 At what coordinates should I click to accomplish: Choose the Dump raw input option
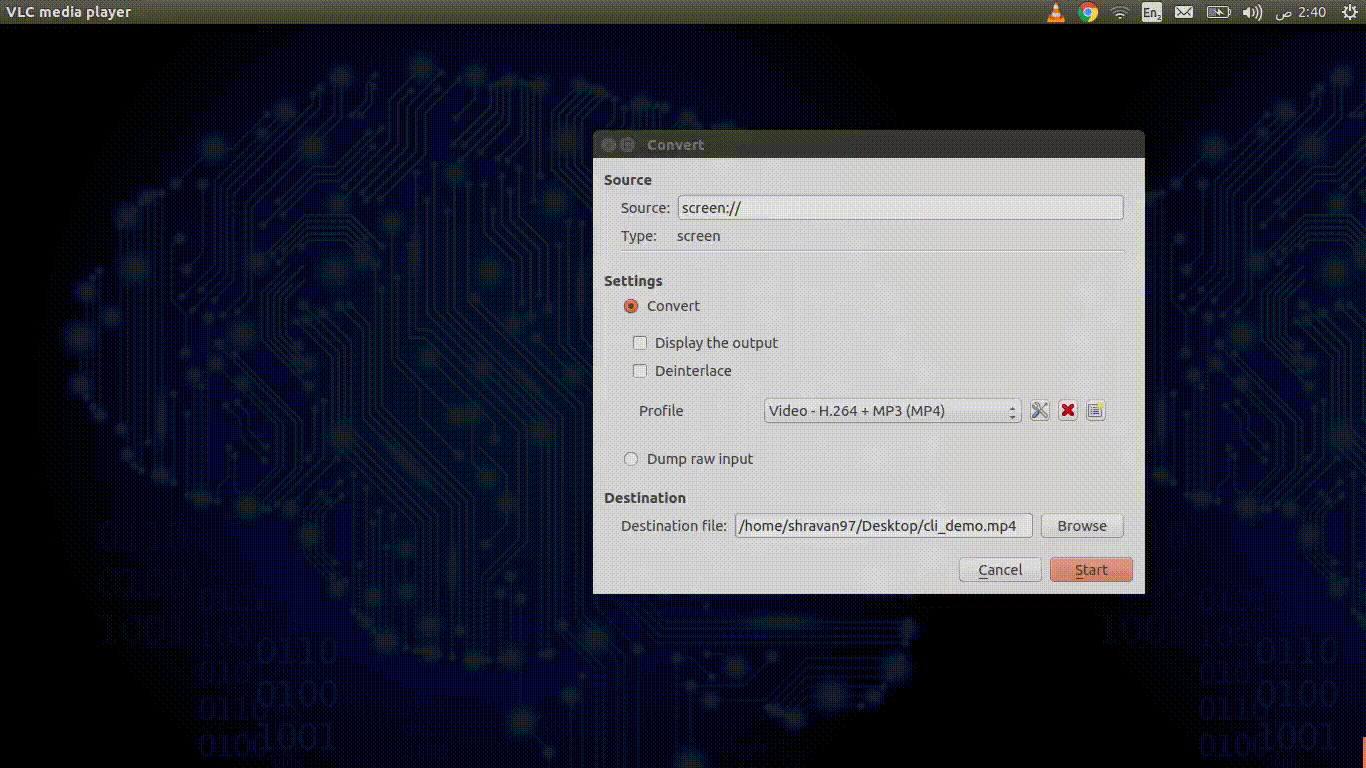pyautogui.click(x=631, y=459)
